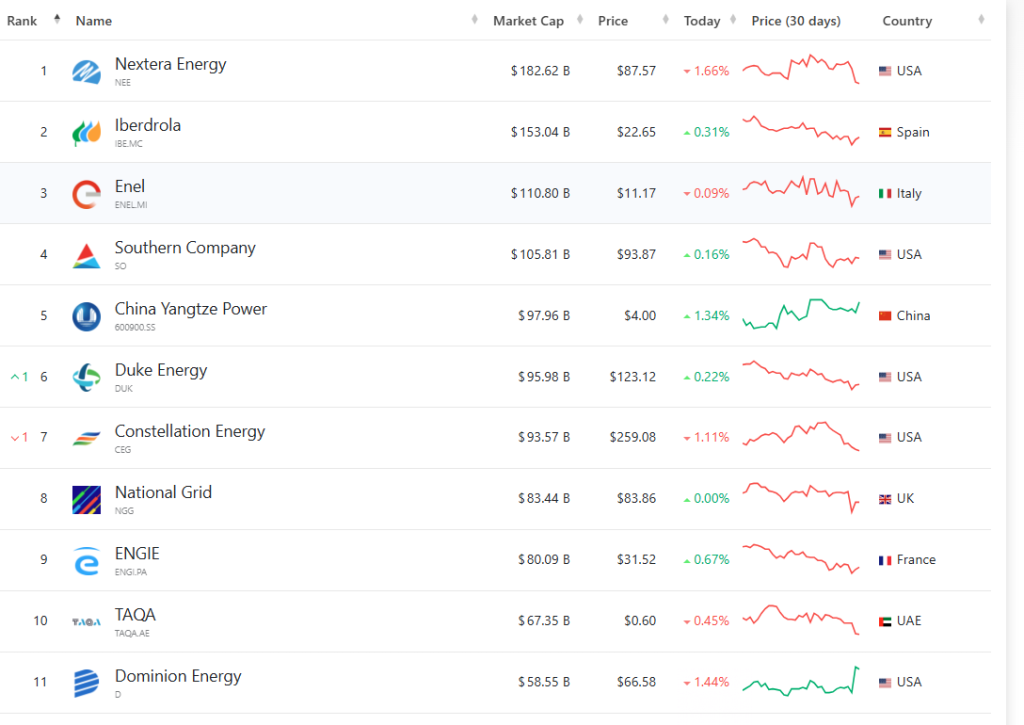Open the Southern Company link
Screen dimensions: 1024x725
[x=185, y=248]
